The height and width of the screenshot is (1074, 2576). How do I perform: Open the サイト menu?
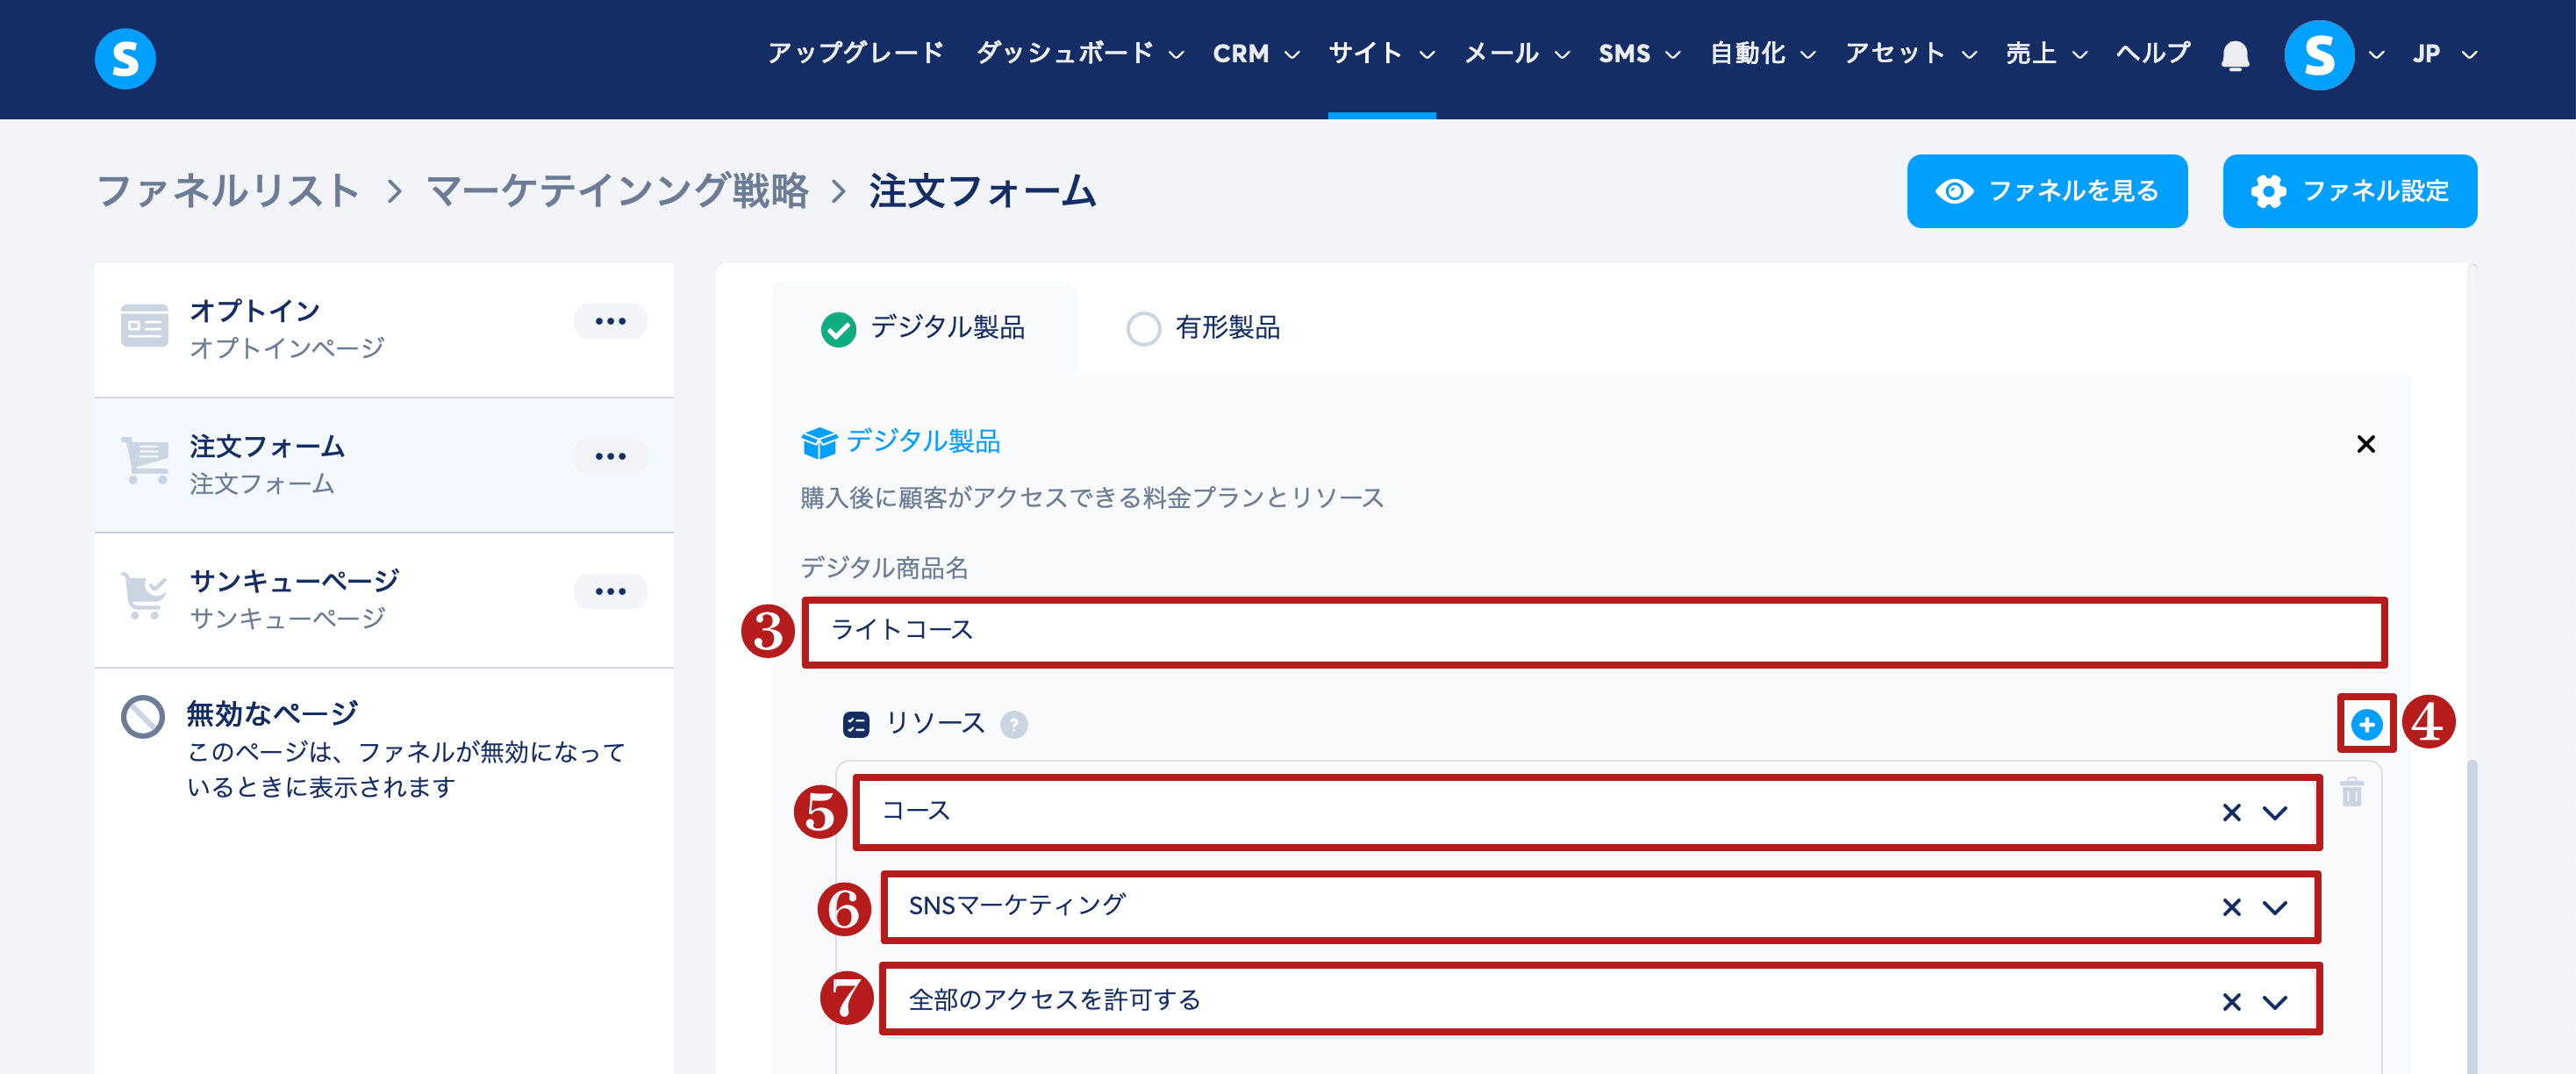(1381, 54)
